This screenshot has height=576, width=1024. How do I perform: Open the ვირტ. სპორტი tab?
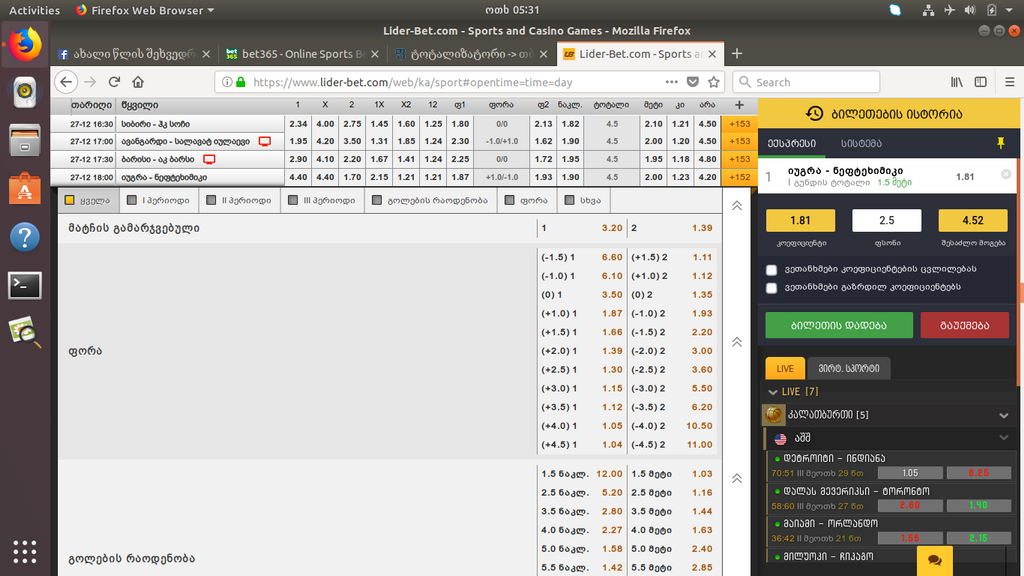[849, 368]
